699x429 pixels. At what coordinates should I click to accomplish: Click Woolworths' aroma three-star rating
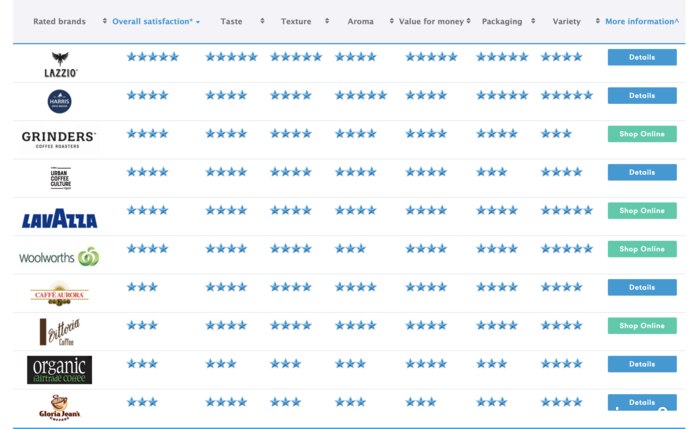coord(350,248)
